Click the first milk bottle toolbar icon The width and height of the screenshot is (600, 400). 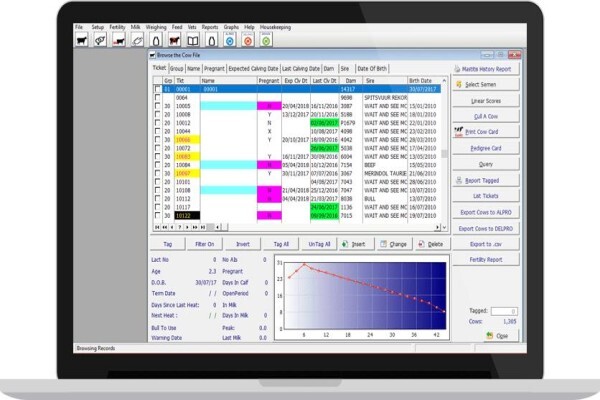click(x=156, y=40)
